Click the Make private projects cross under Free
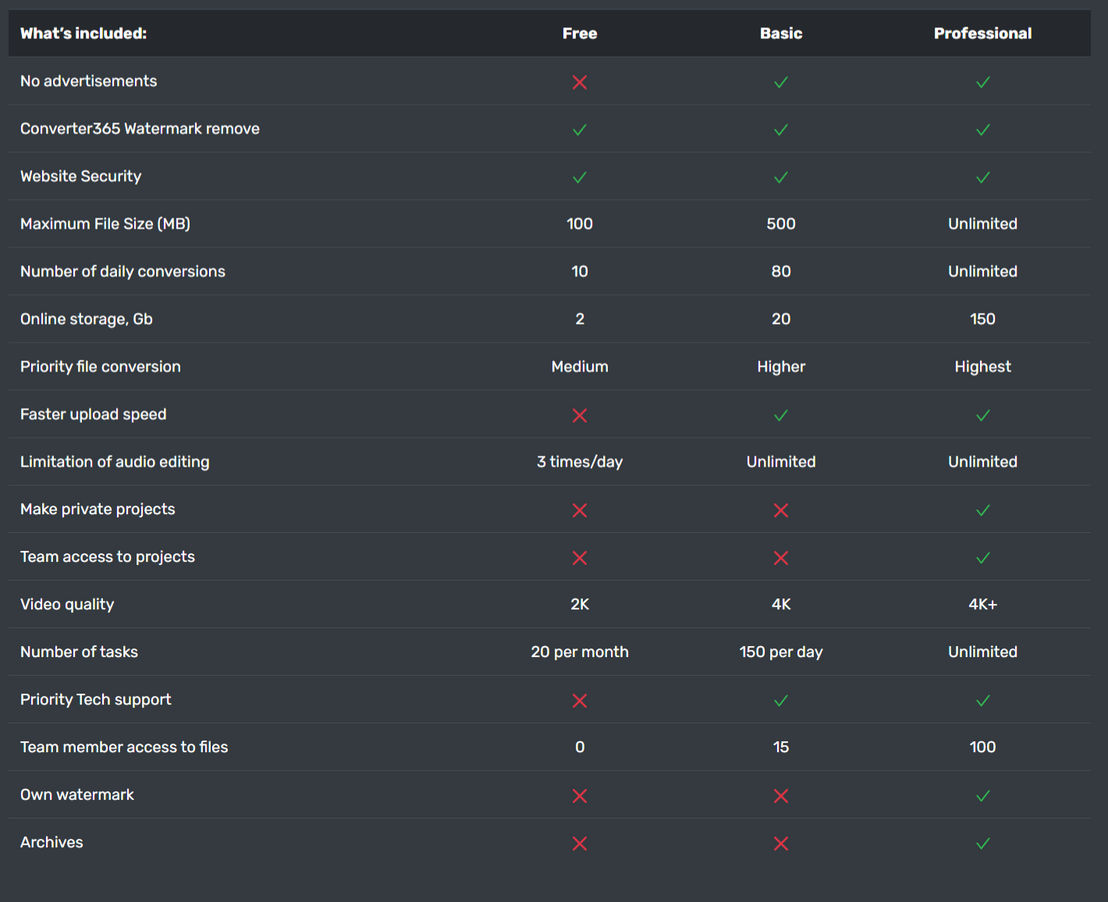Image resolution: width=1108 pixels, height=902 pixels. click(x=579, y=510)
